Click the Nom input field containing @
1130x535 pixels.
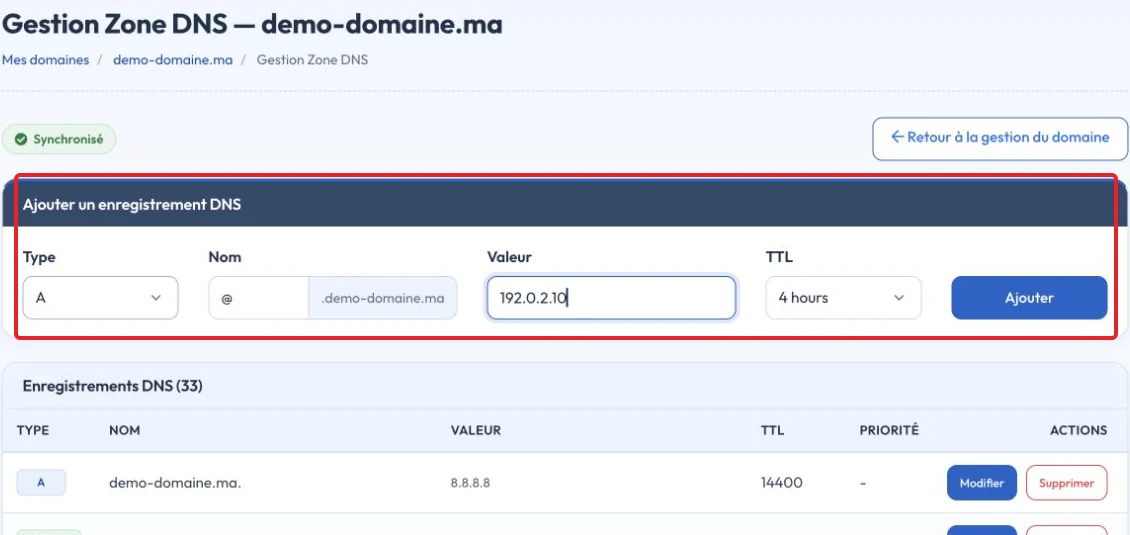(x=259, y=298)
